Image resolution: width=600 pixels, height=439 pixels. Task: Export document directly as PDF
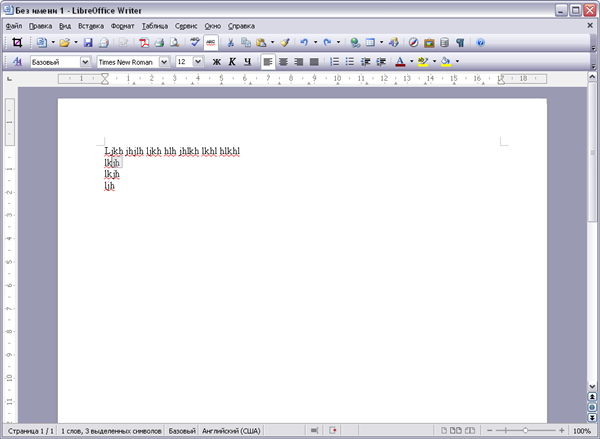(x=143, y=43)
